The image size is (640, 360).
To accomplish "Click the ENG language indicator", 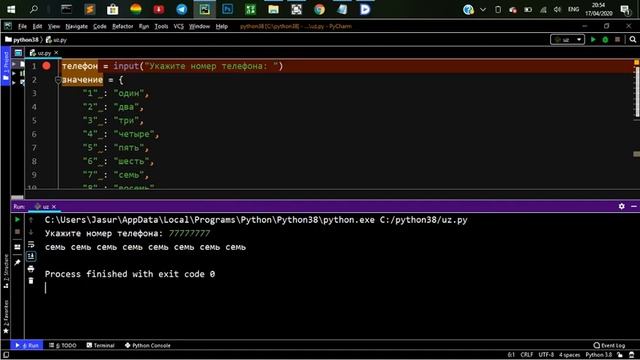I will click(x=573, y=9).
